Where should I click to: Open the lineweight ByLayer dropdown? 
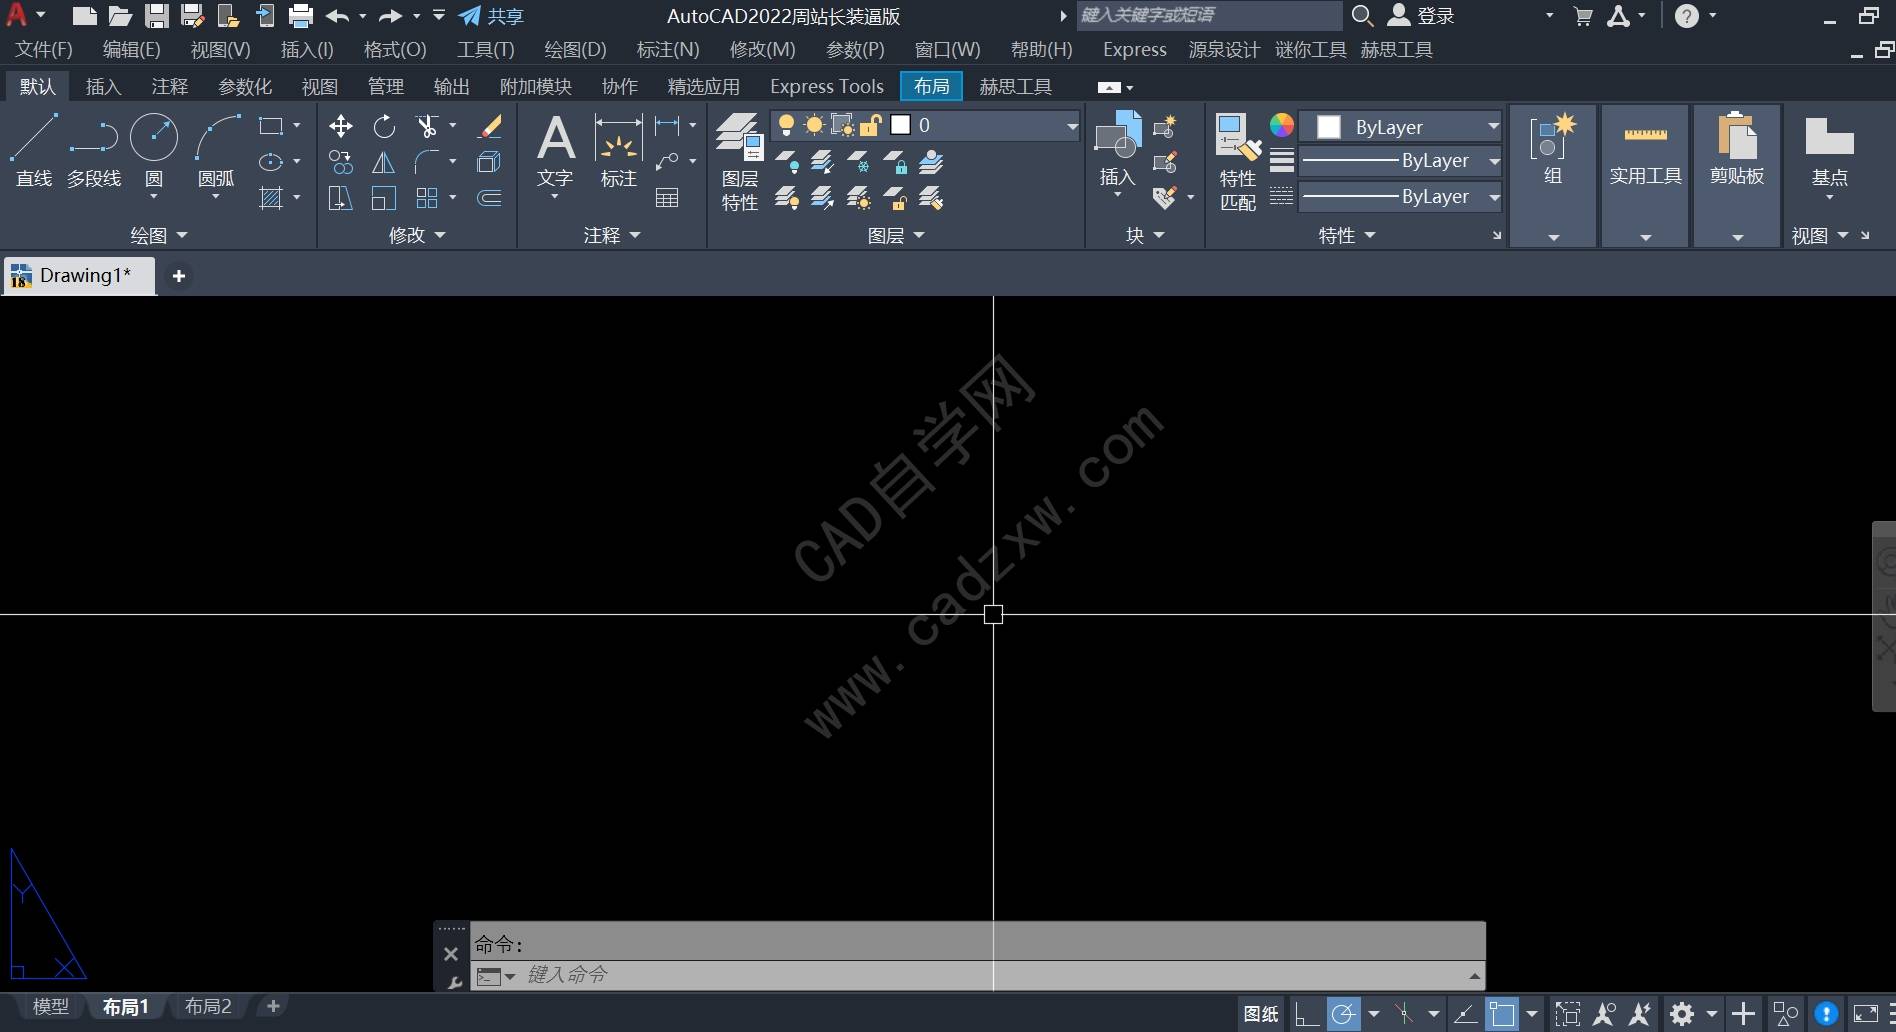[1401, 161]
